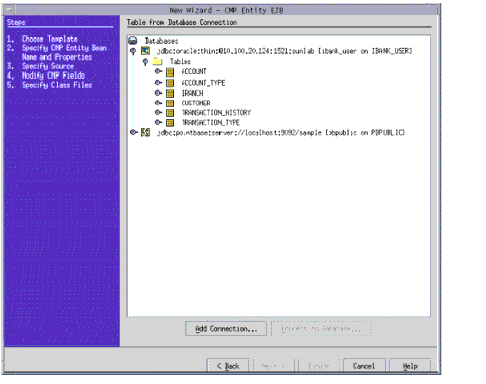Select the jdbc:pointbase sample connection entry
Viewport: 486px width, 384px height.
coord(281,133)
